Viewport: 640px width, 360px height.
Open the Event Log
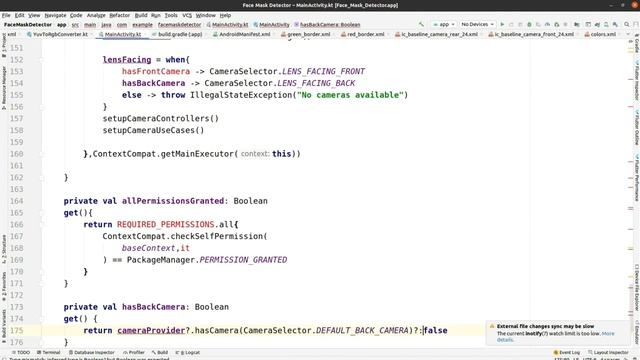coord(567,352)
